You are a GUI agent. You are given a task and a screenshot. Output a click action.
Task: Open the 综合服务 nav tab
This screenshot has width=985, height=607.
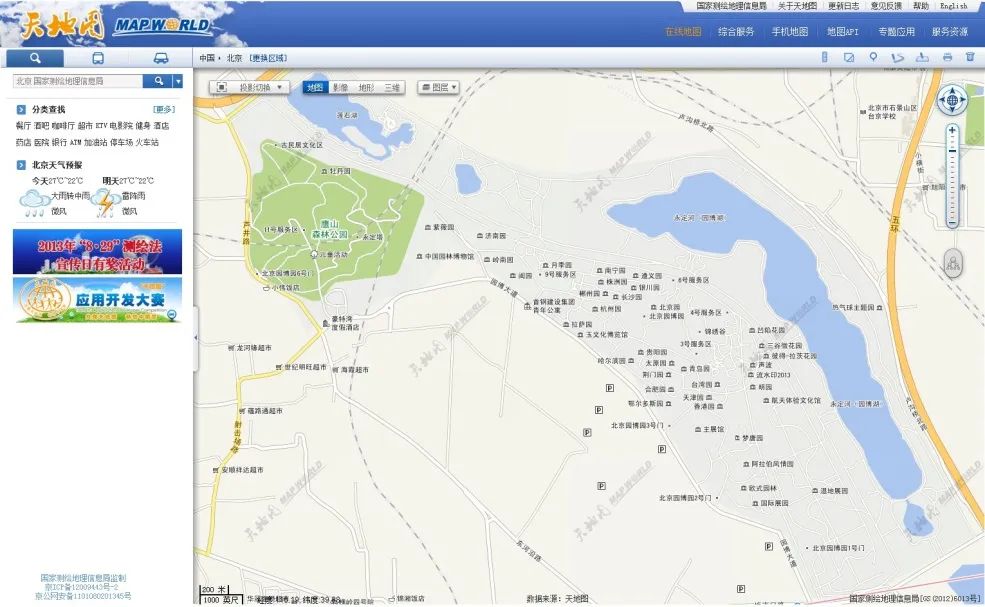(736, 31)
